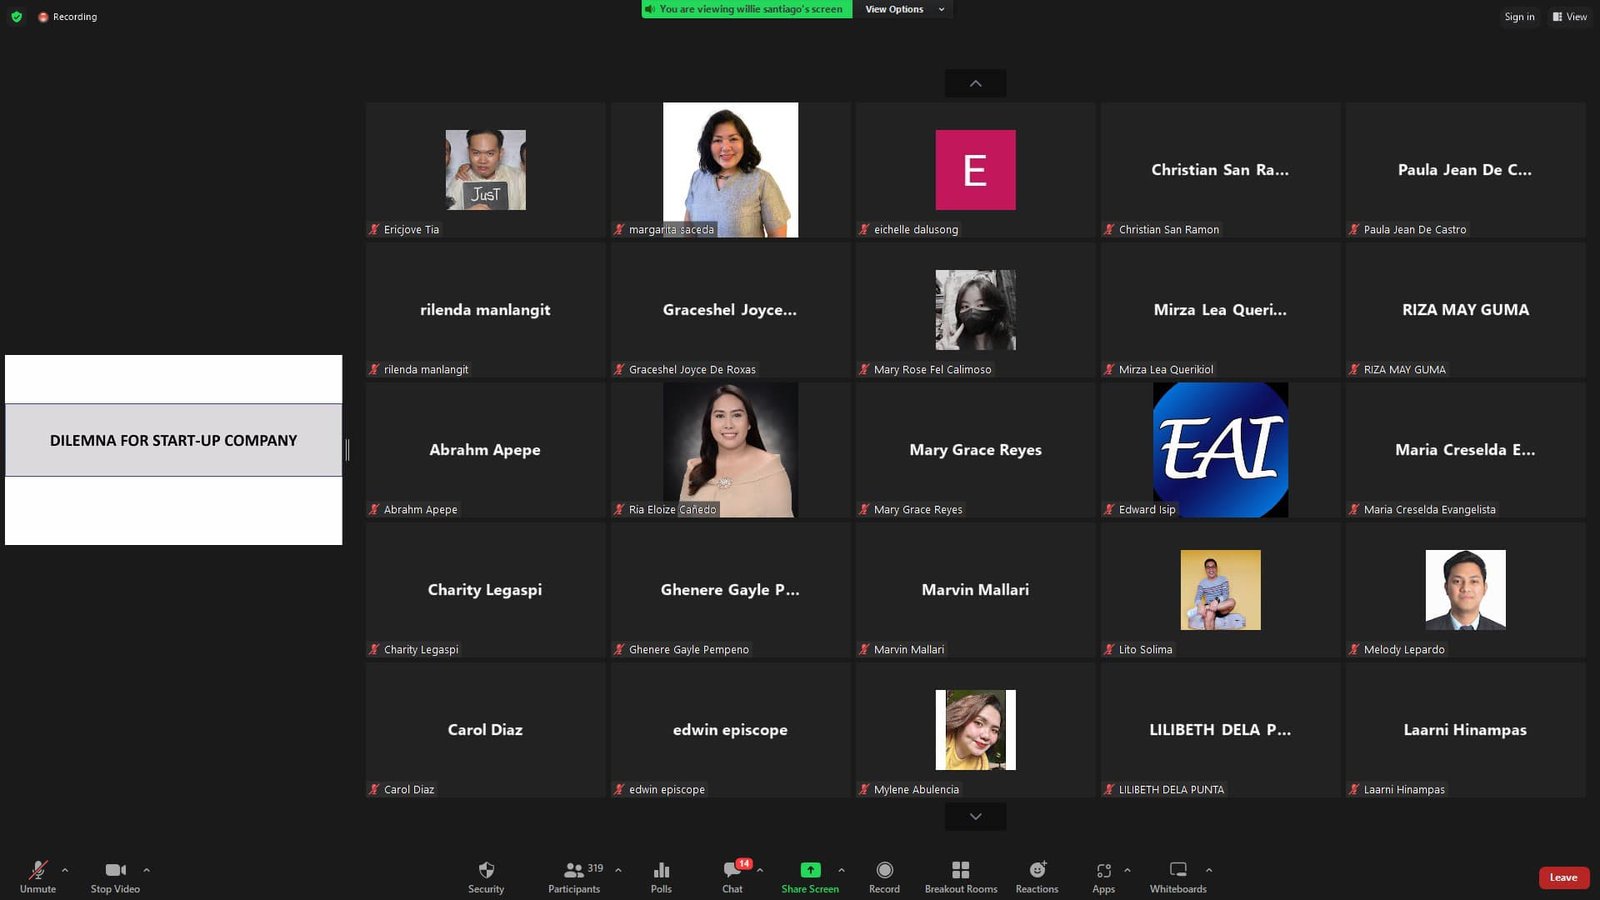Open the Participants panel
Image resolution: width=1600 pixels, height=900 pixels.
(x=574, y=870)
